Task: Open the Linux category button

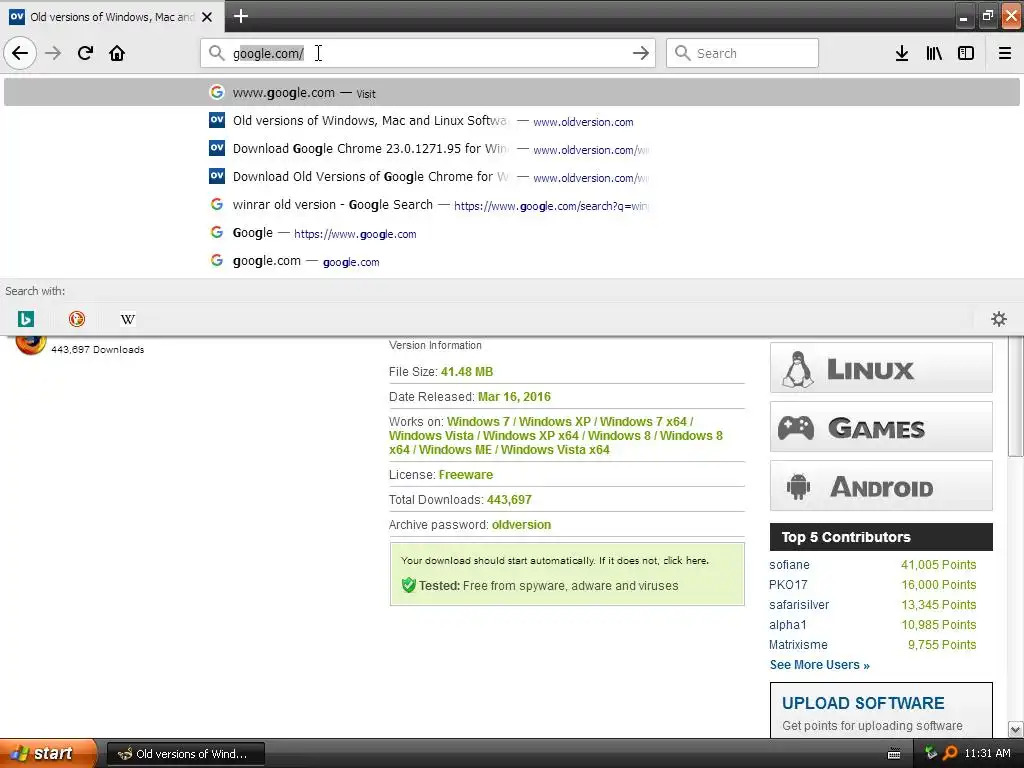Action: pos(881,368)
